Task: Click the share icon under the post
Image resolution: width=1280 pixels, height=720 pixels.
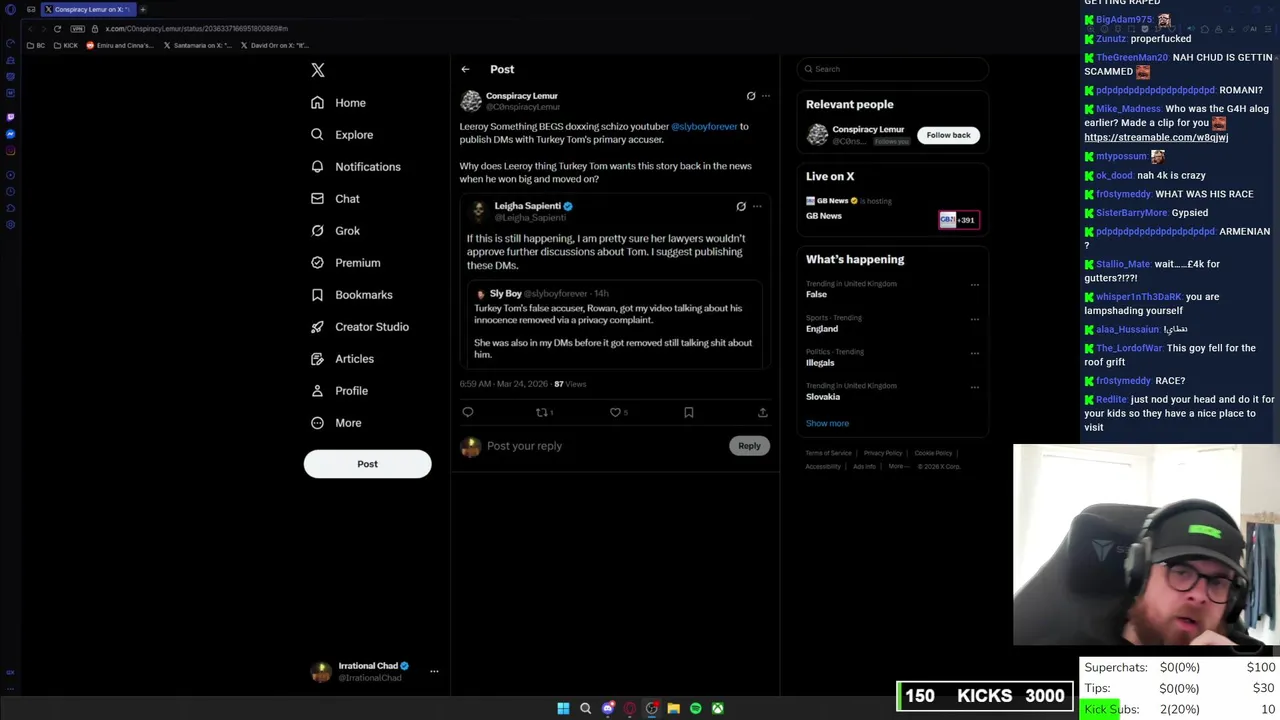Action: 762,412
